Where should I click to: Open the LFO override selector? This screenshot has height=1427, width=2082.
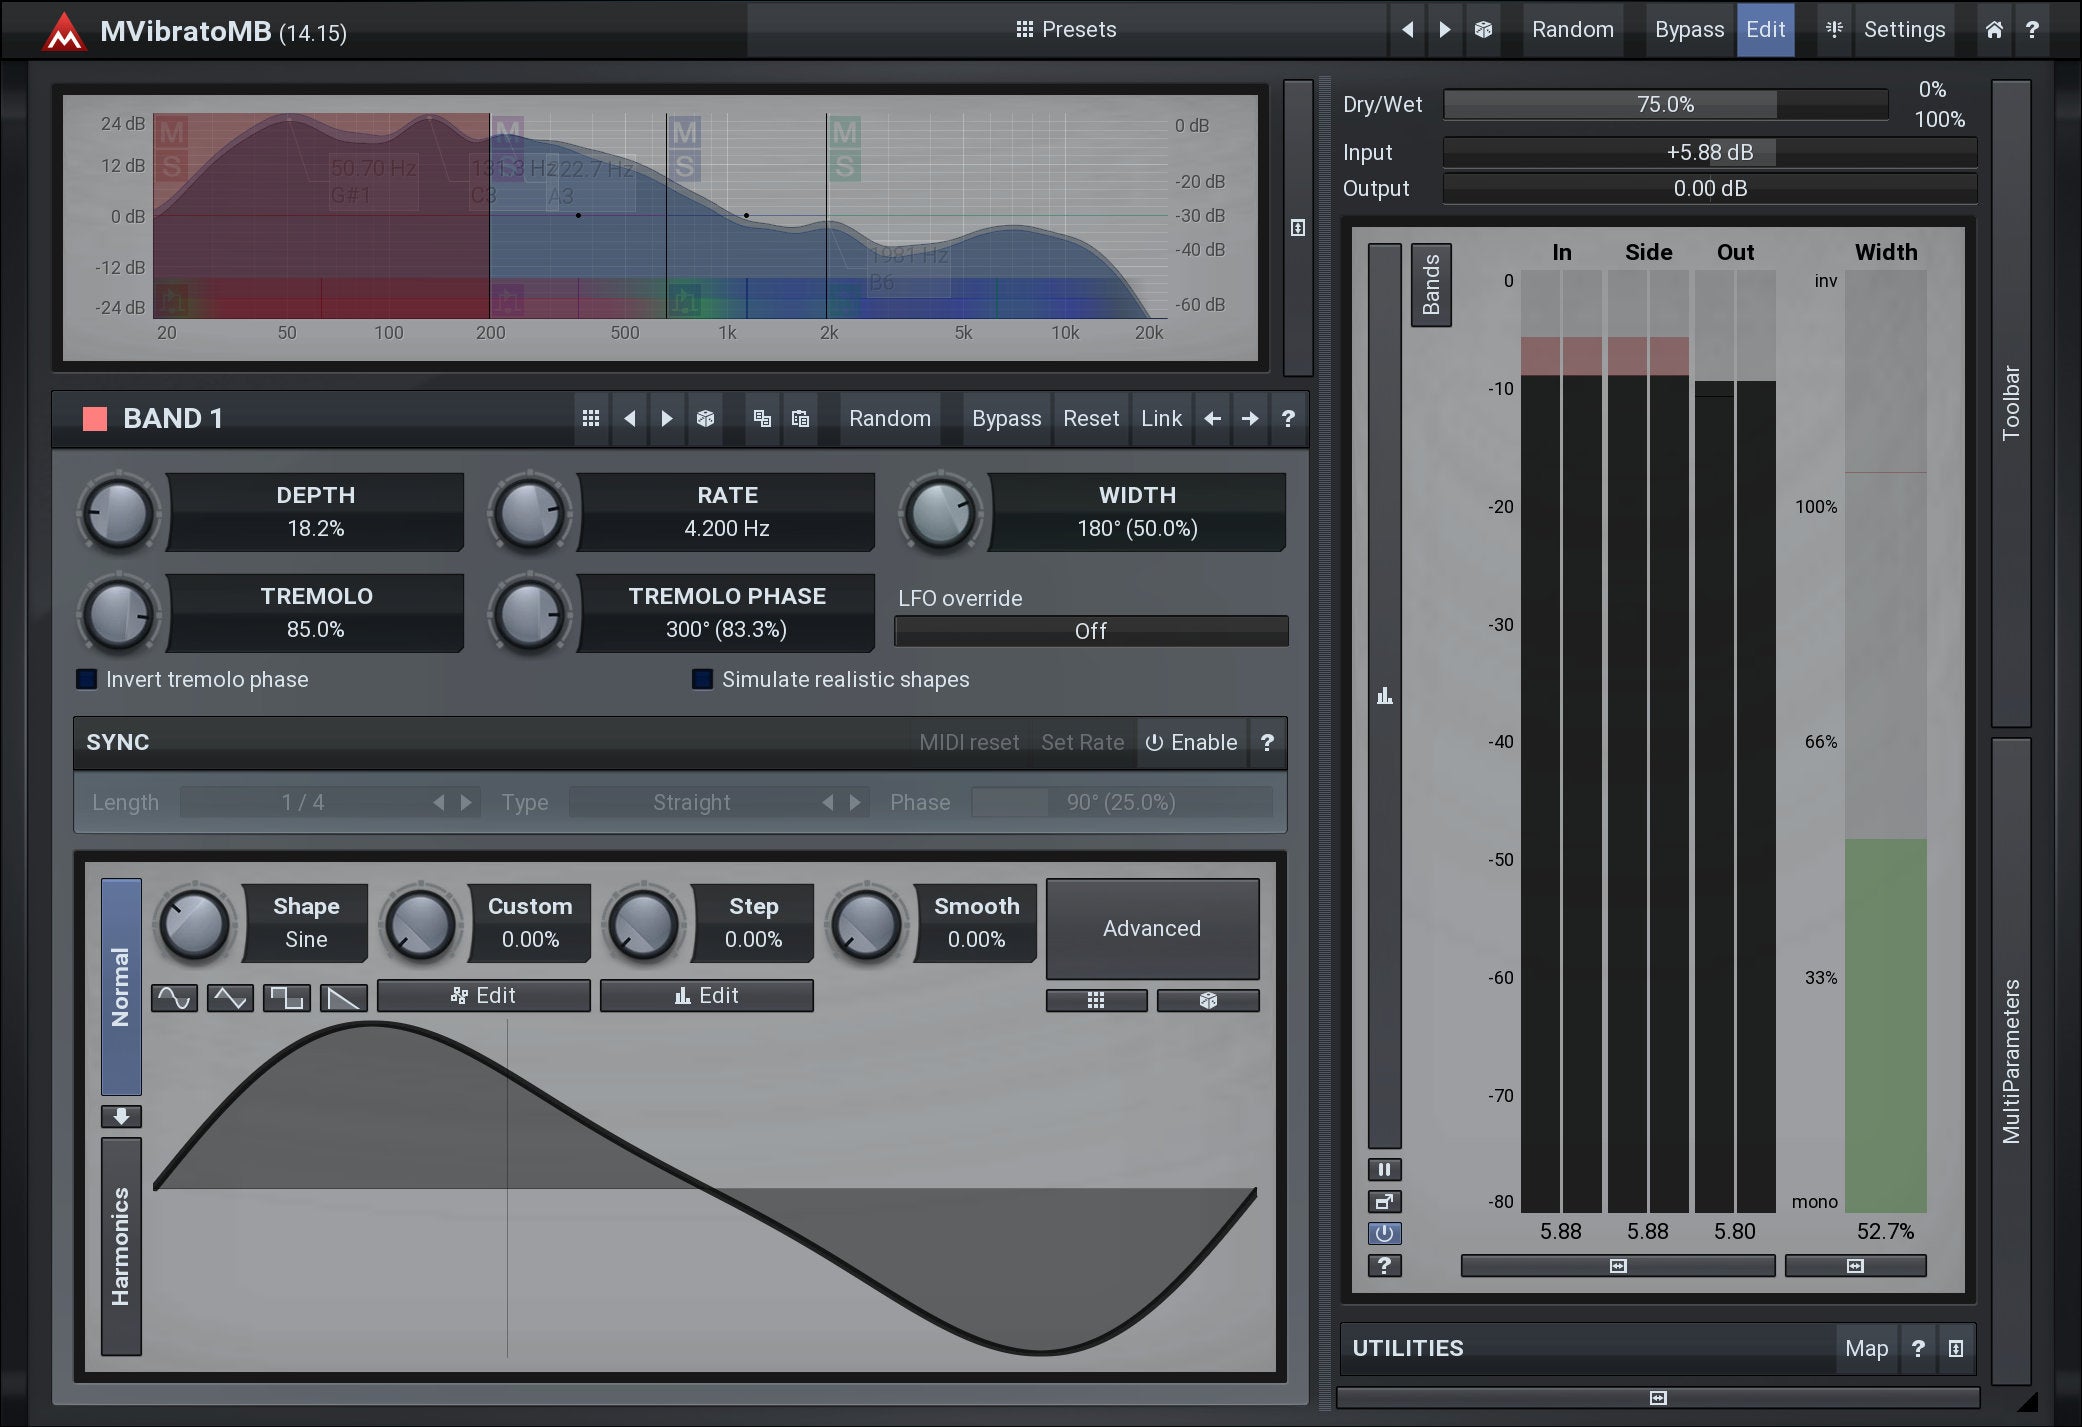point(1090,631)
